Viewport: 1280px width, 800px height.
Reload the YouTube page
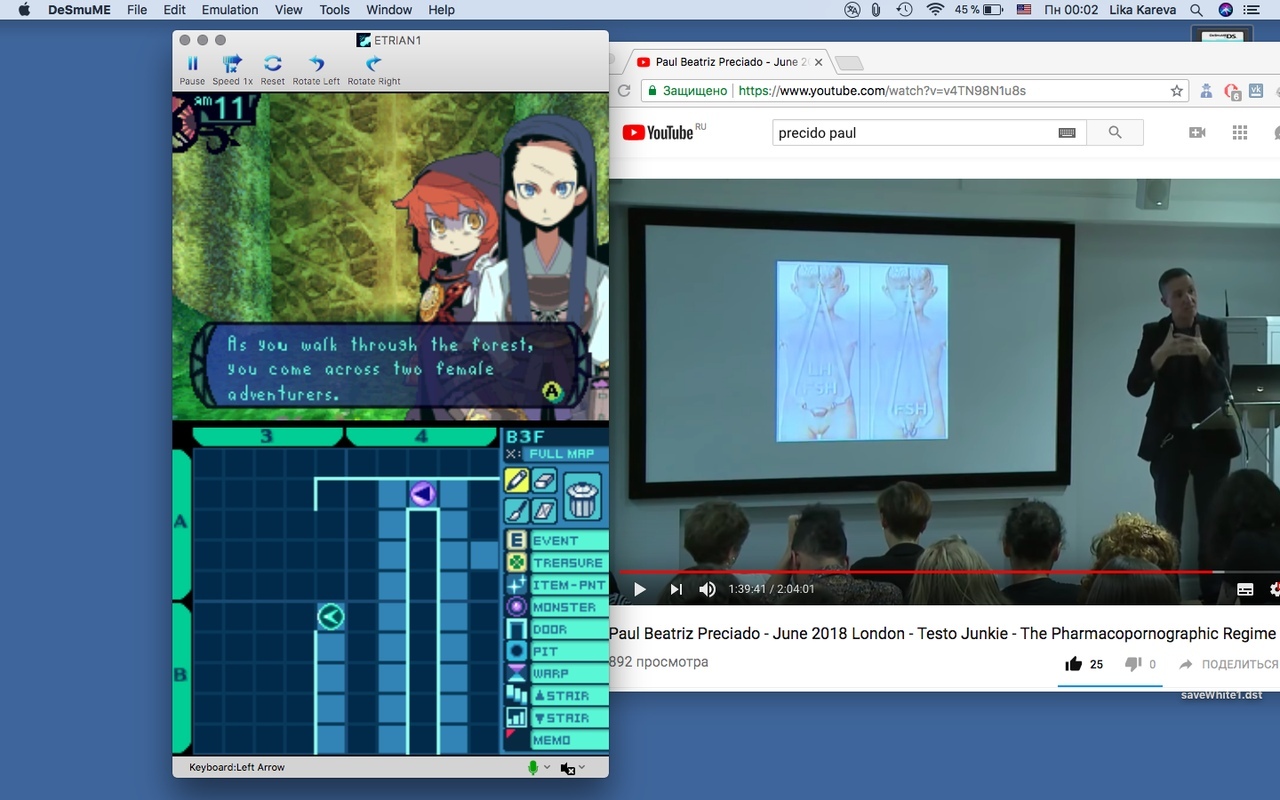click(623, 91)
